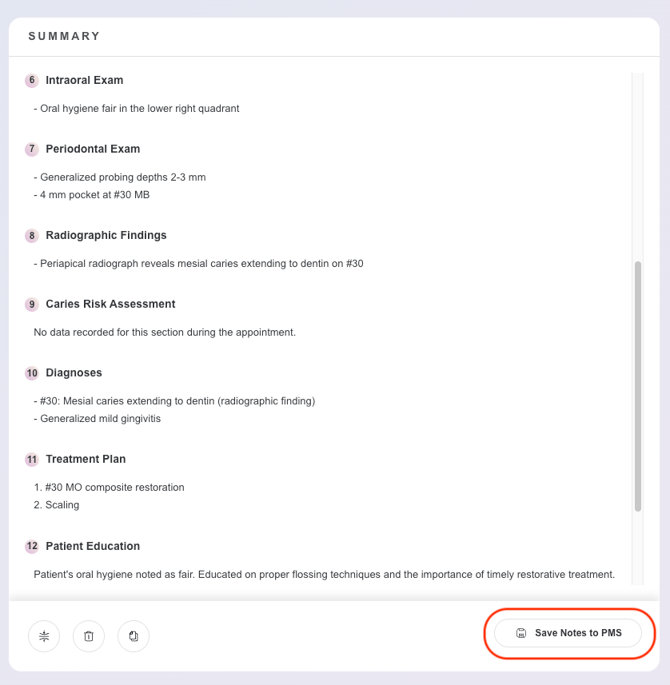Click the trash delete notes icon

89,636
